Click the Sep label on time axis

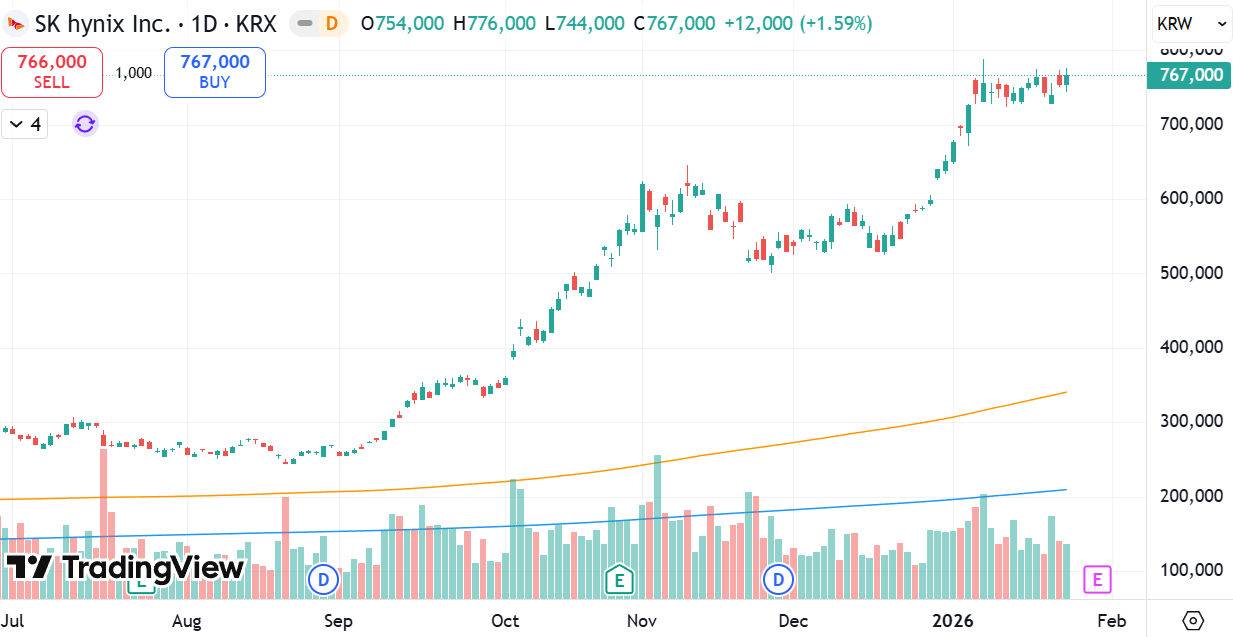(339, 621)
